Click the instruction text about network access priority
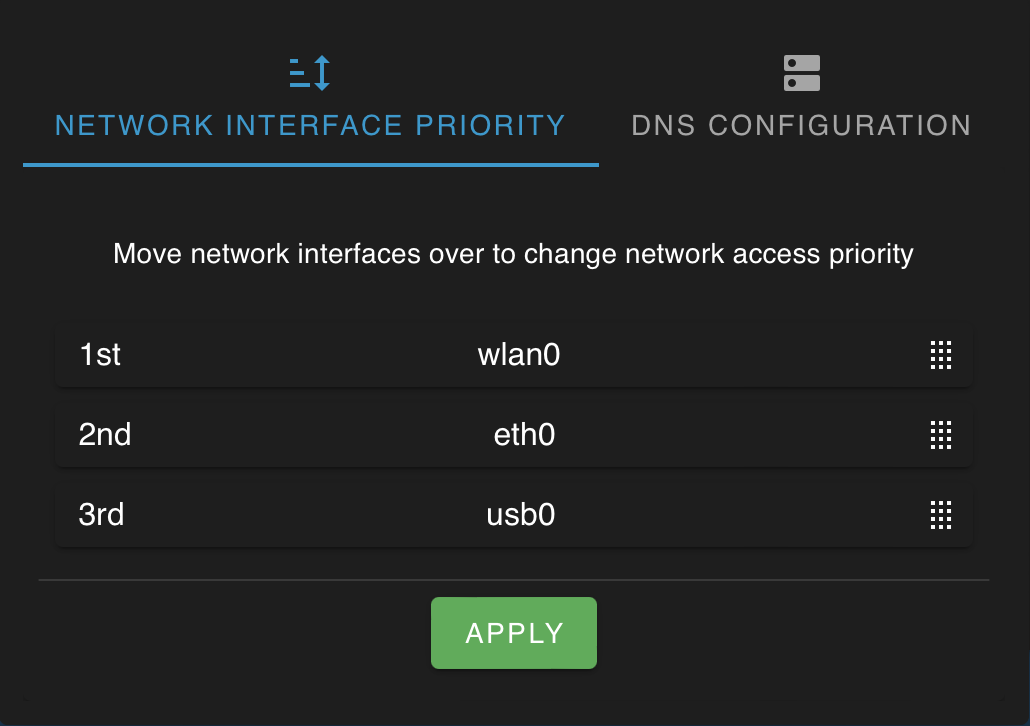Screen dimensions: 1030x726 point(513,254)
